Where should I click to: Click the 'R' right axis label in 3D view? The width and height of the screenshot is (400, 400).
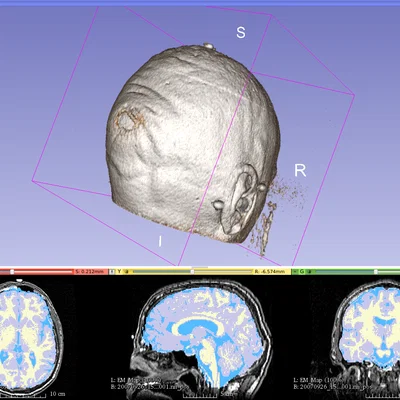pyautogui.click(x=300, y=171)
